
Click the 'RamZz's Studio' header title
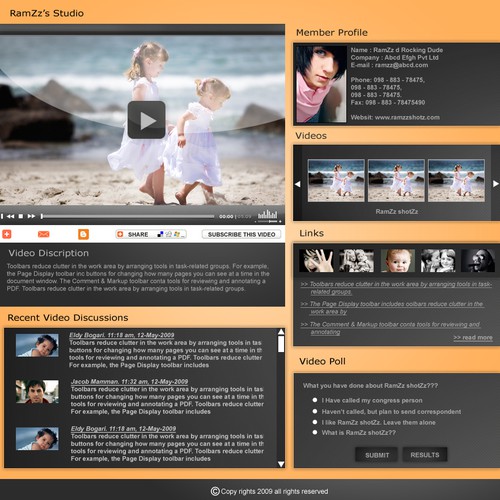pos(47,13)
